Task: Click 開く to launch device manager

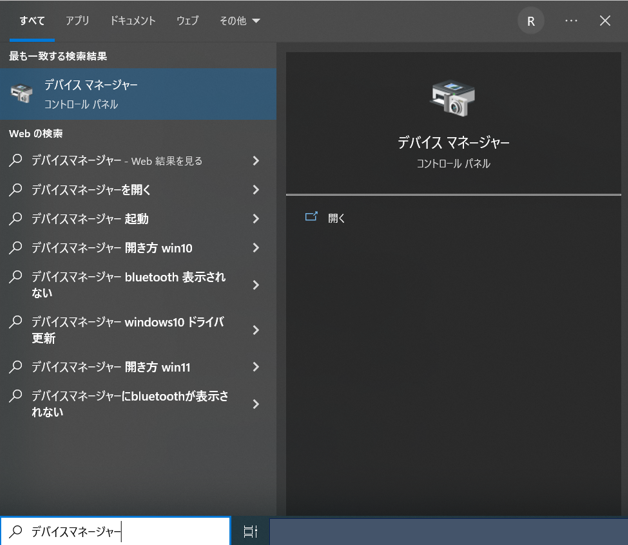Action: pyautogui.click(x=336, y=218)
